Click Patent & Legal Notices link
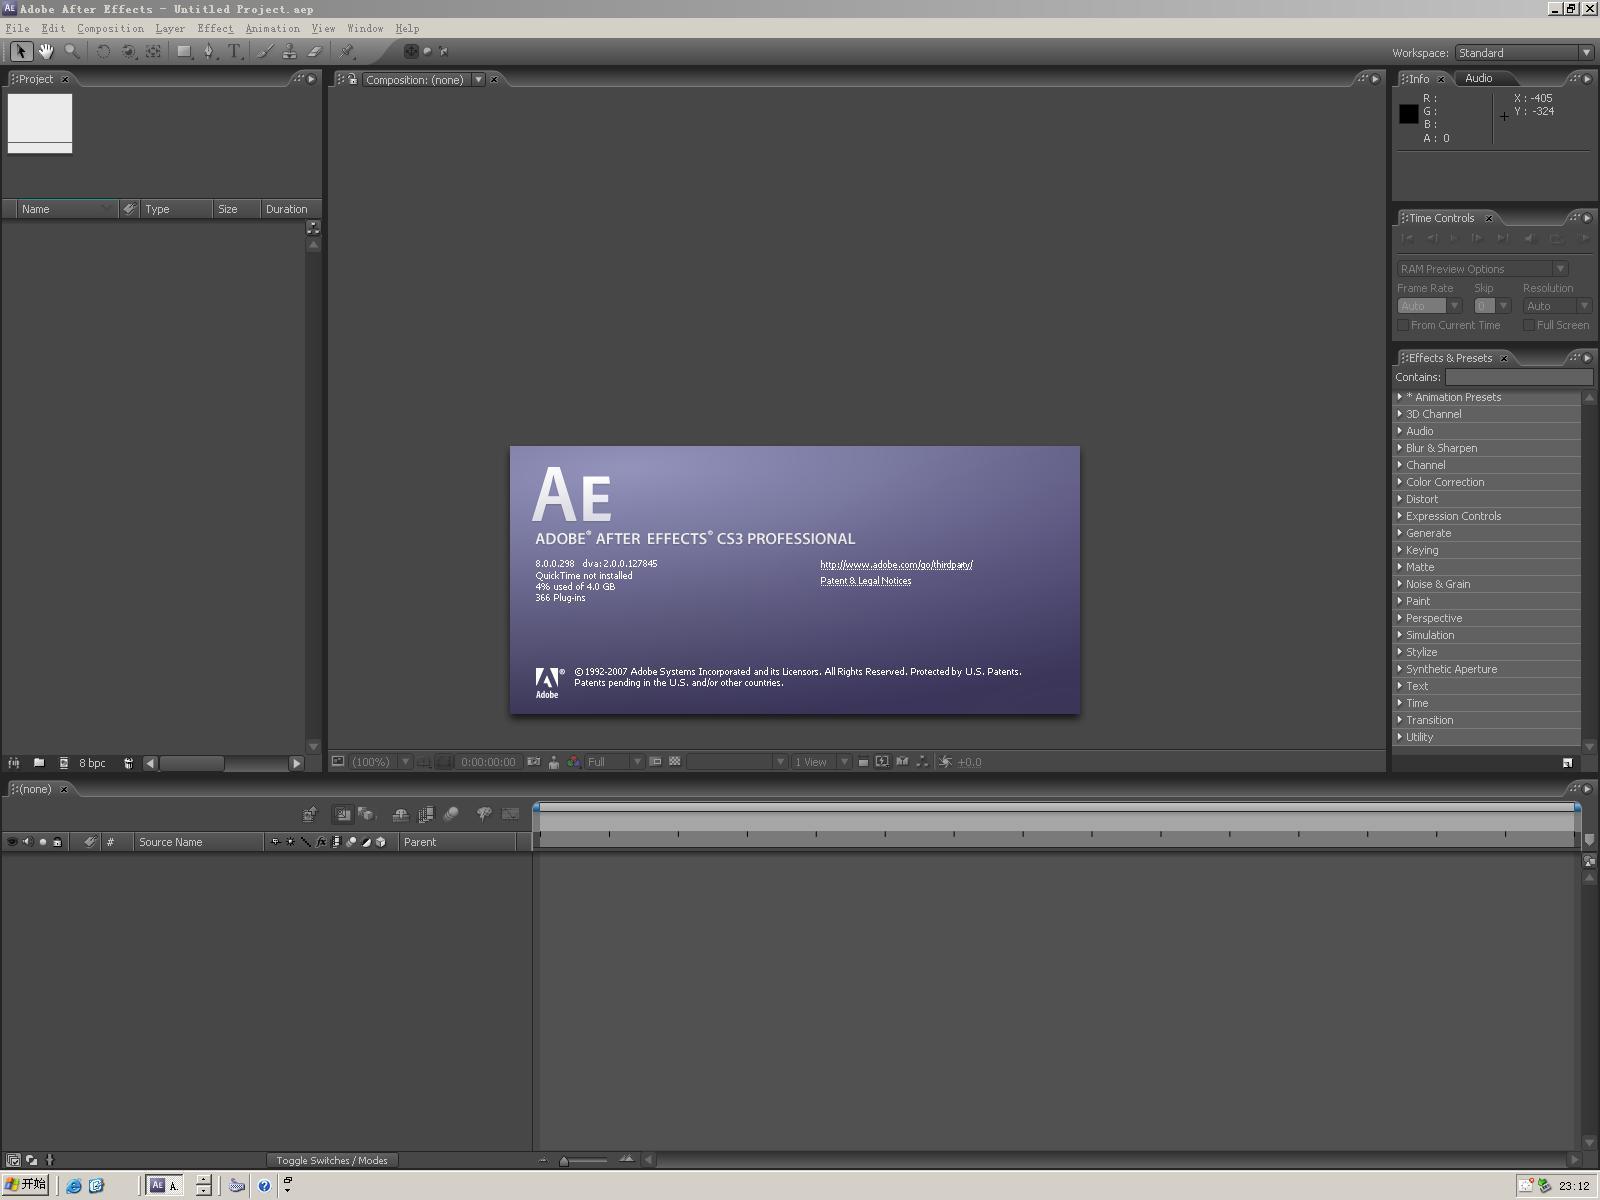1600x1200 pixels. 865,581
